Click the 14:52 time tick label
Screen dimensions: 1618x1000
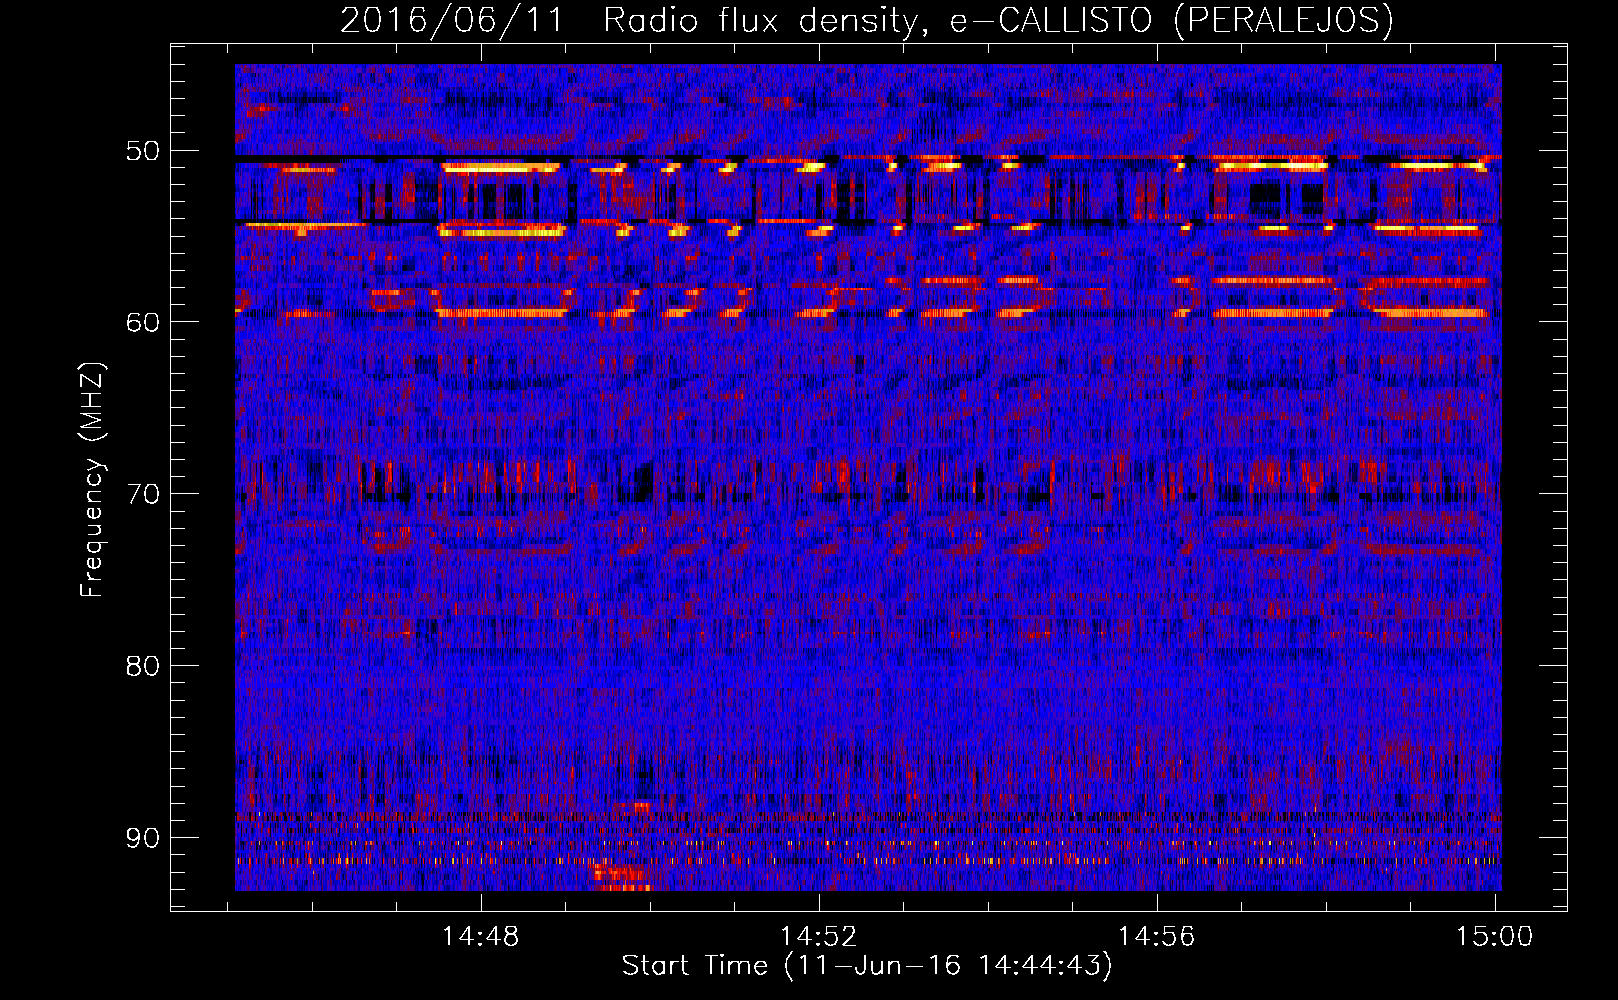pos(819,937)
